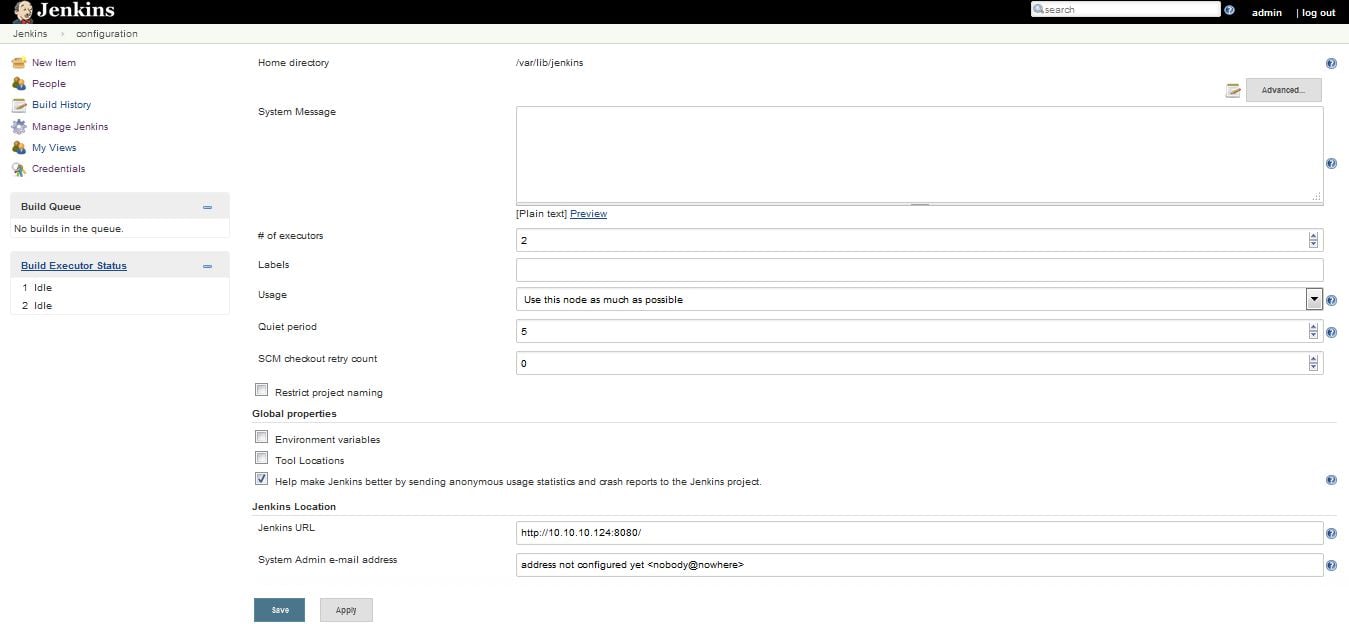Select the configuration breadcrumb item
Viewport: 1349px width, 624px height.
(x=106, y=33)
